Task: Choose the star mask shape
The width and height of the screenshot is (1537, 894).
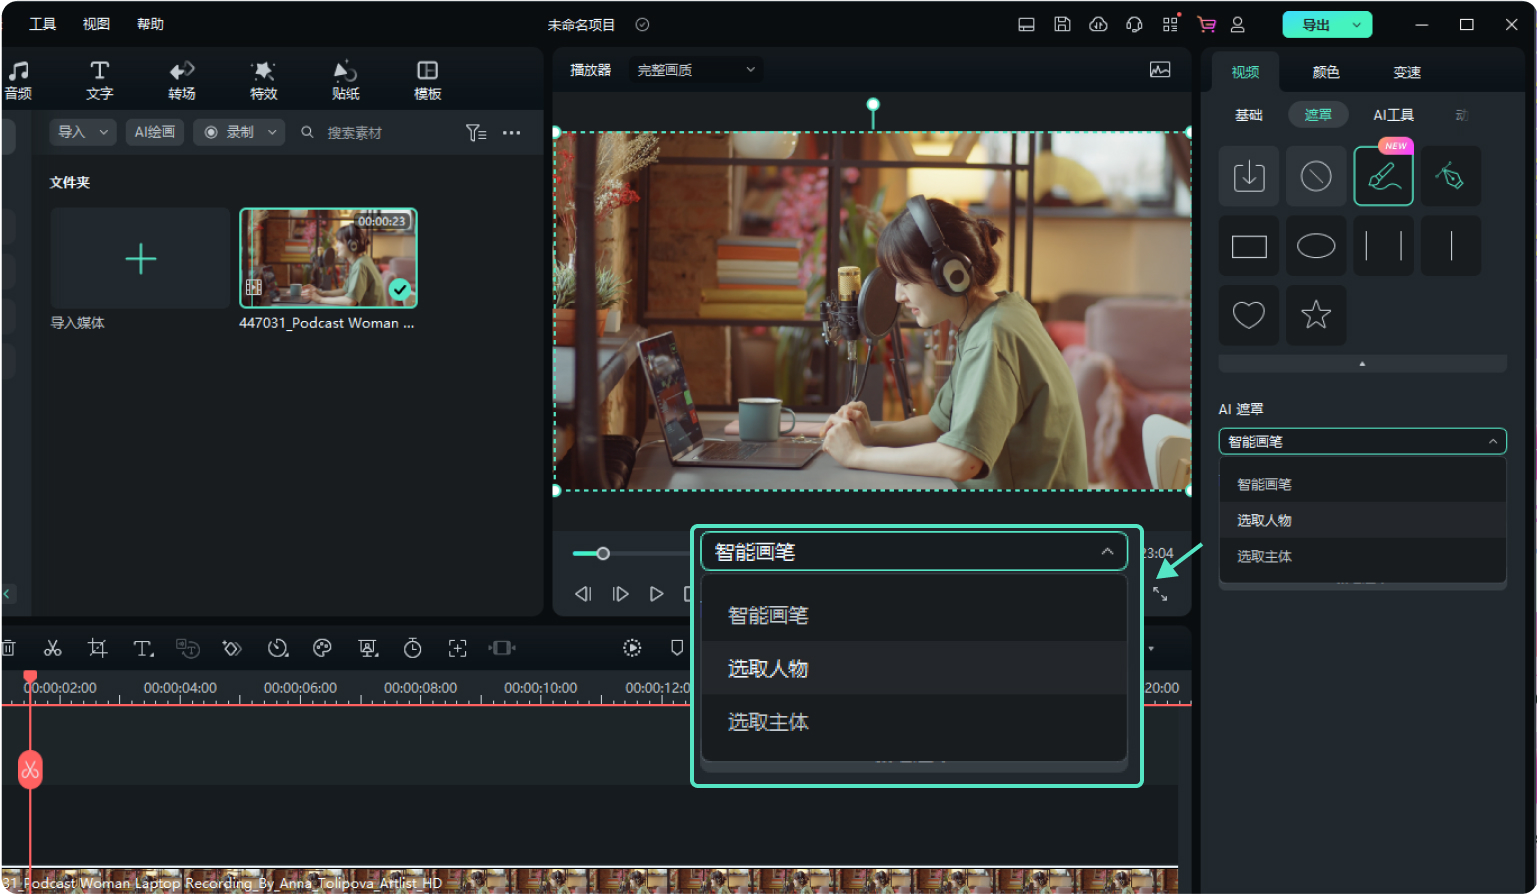Action: click(x=1316, y=315)
